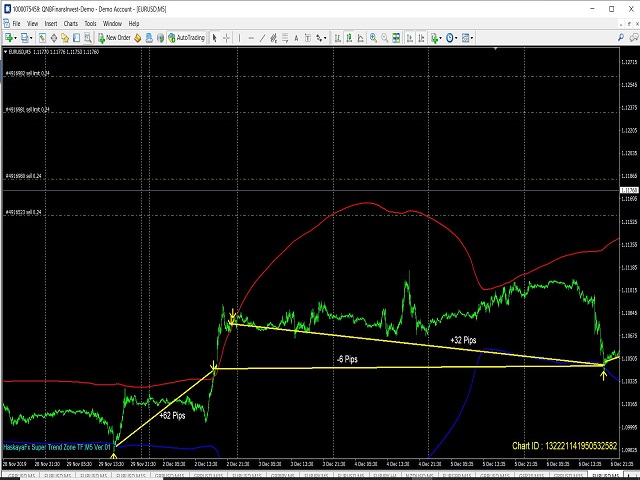Toggle chart auto scroll
The image size is (640, 480).
click(410, 38)
